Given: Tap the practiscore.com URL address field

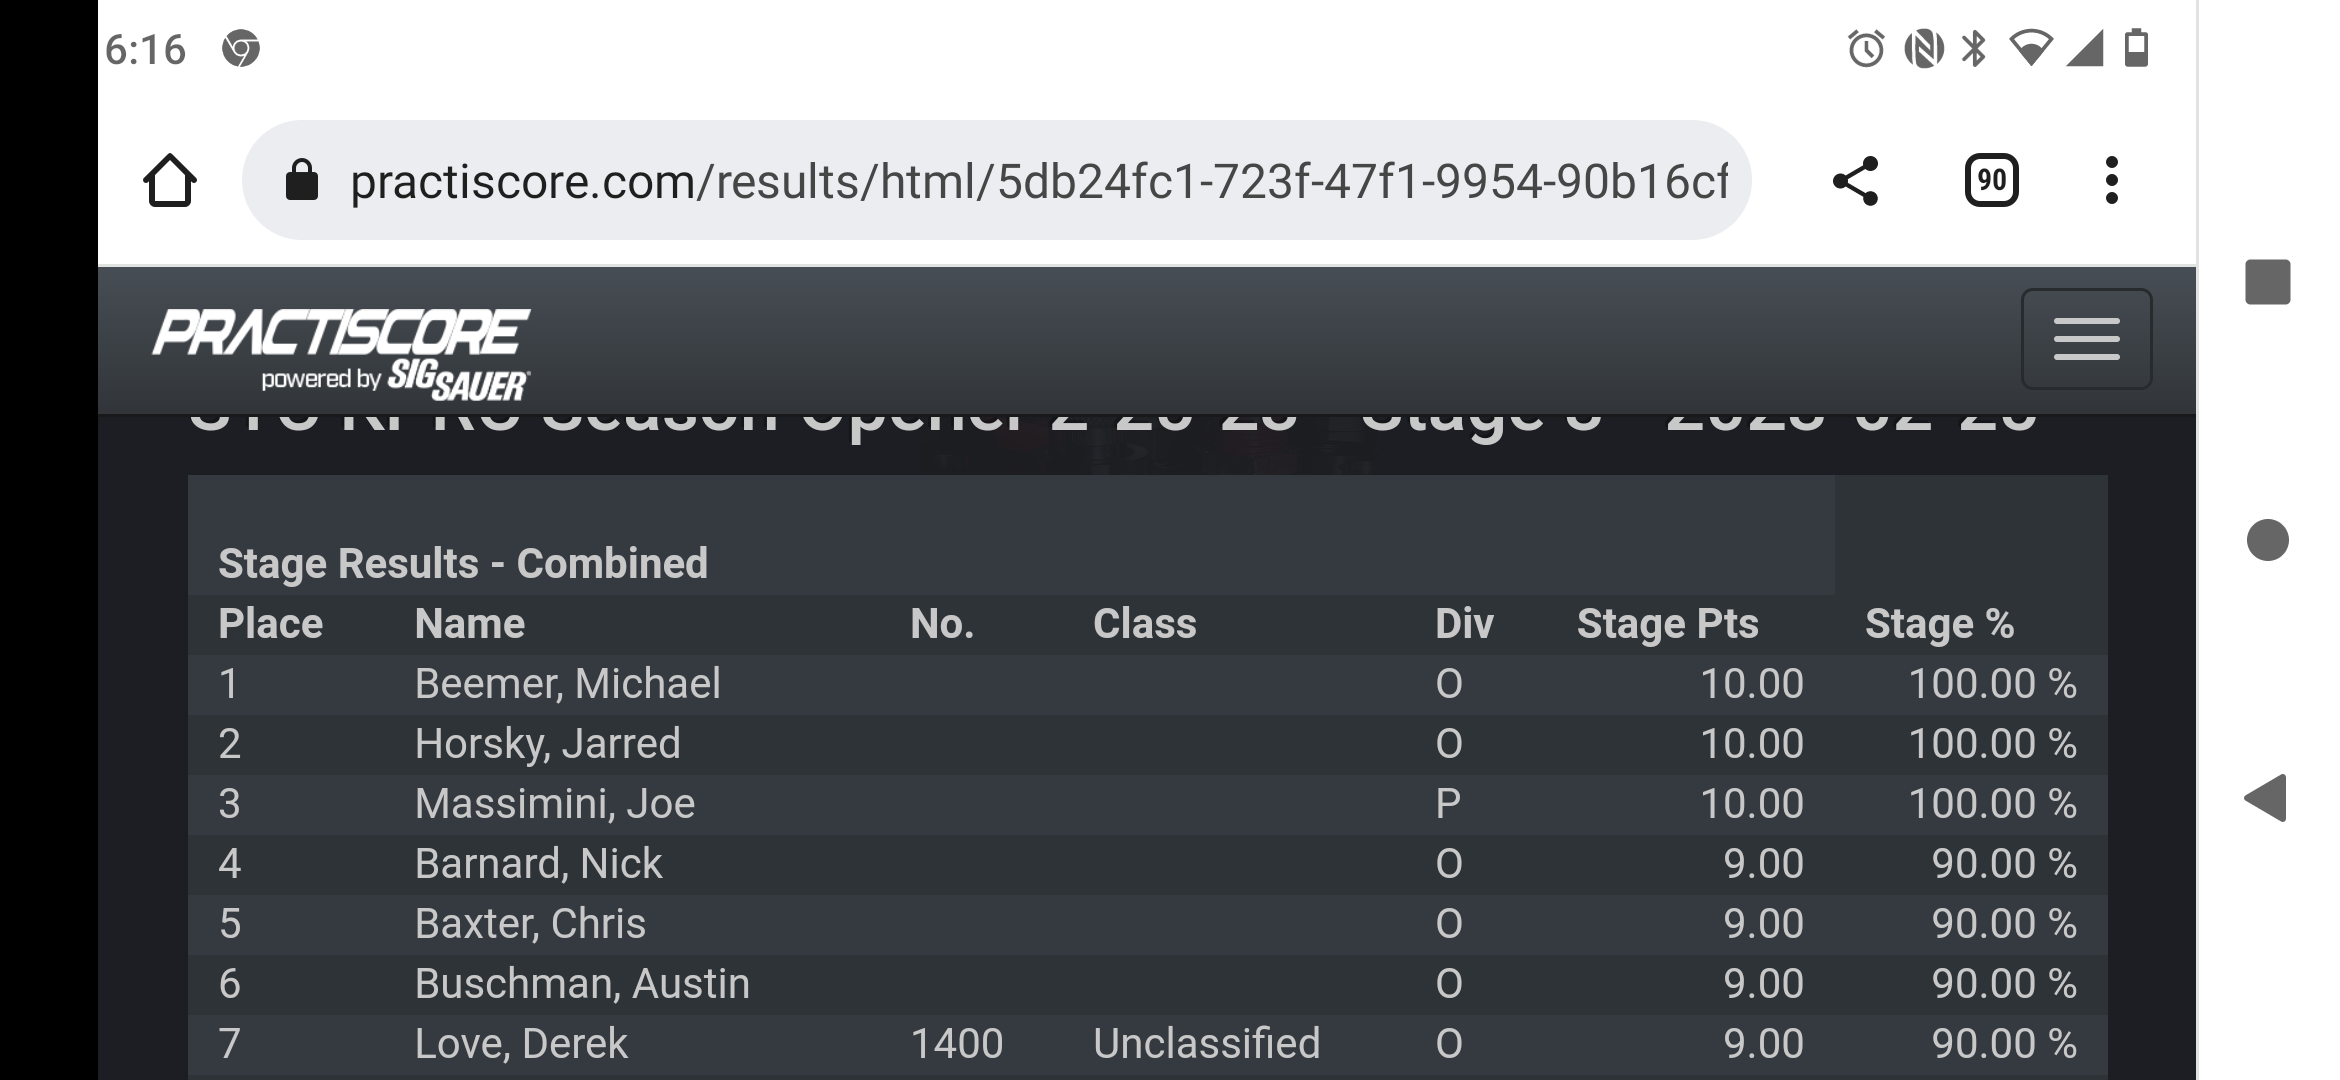Looking at the screenshot, I should click(x=1038, y=181).
